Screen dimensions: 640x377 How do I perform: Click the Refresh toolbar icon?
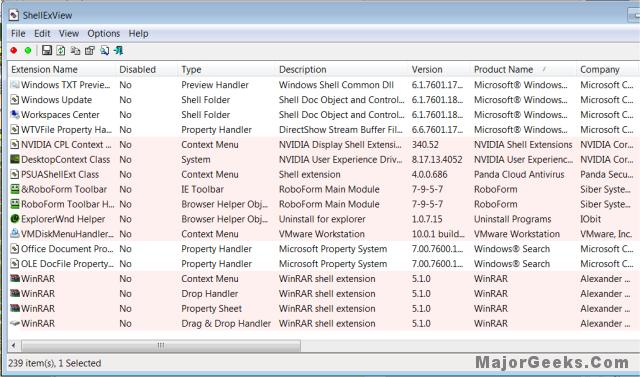(x=61, y=50)
